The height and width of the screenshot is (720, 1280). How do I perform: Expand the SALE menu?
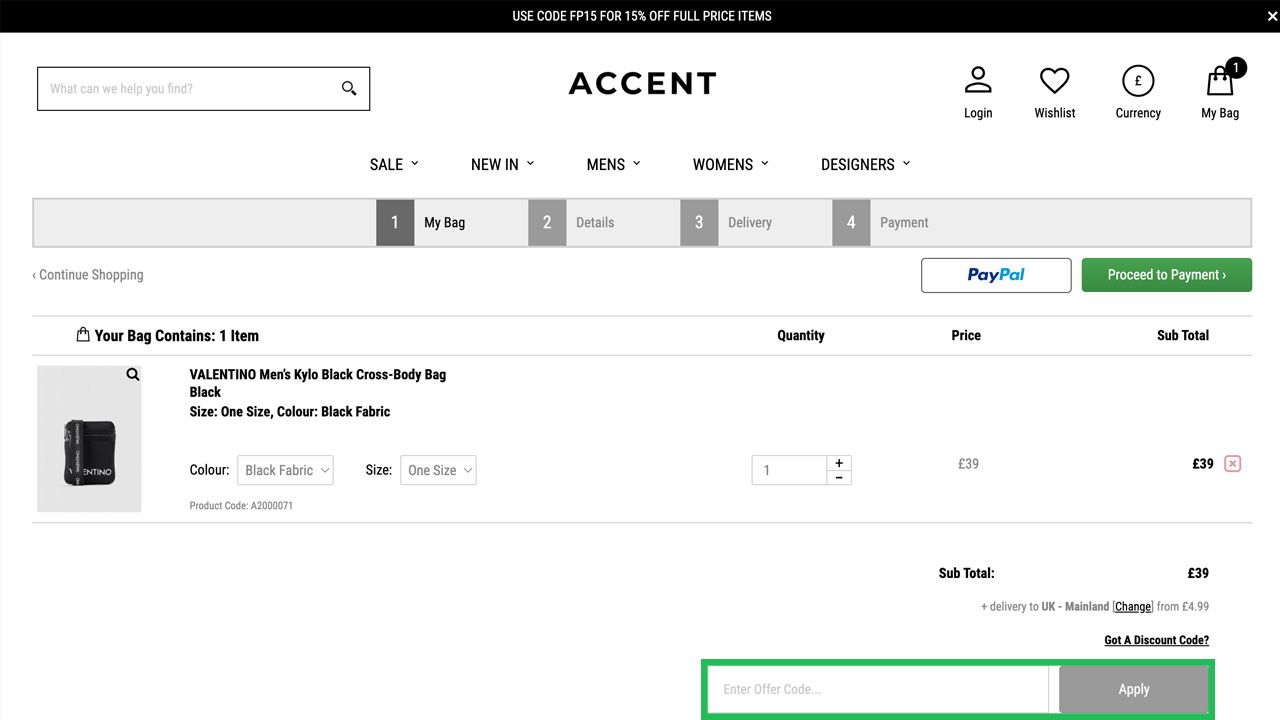point(394,164)
